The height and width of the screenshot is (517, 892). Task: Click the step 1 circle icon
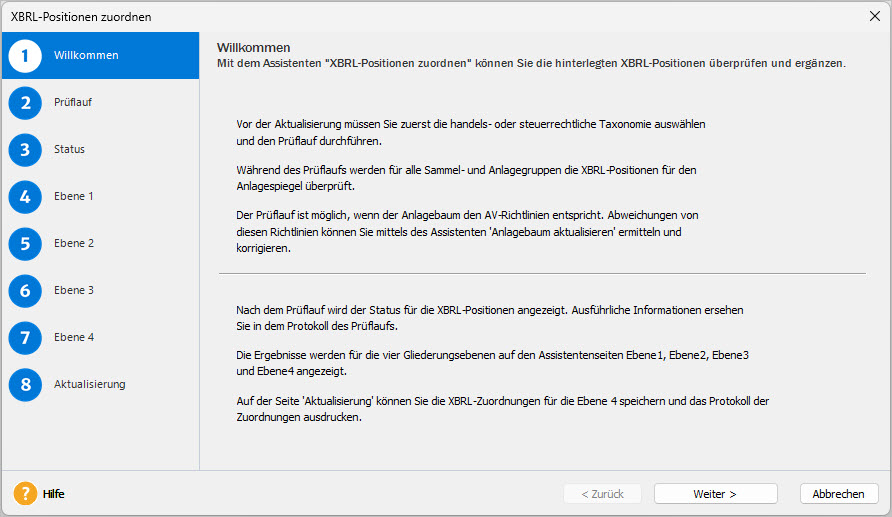point(25,56)
